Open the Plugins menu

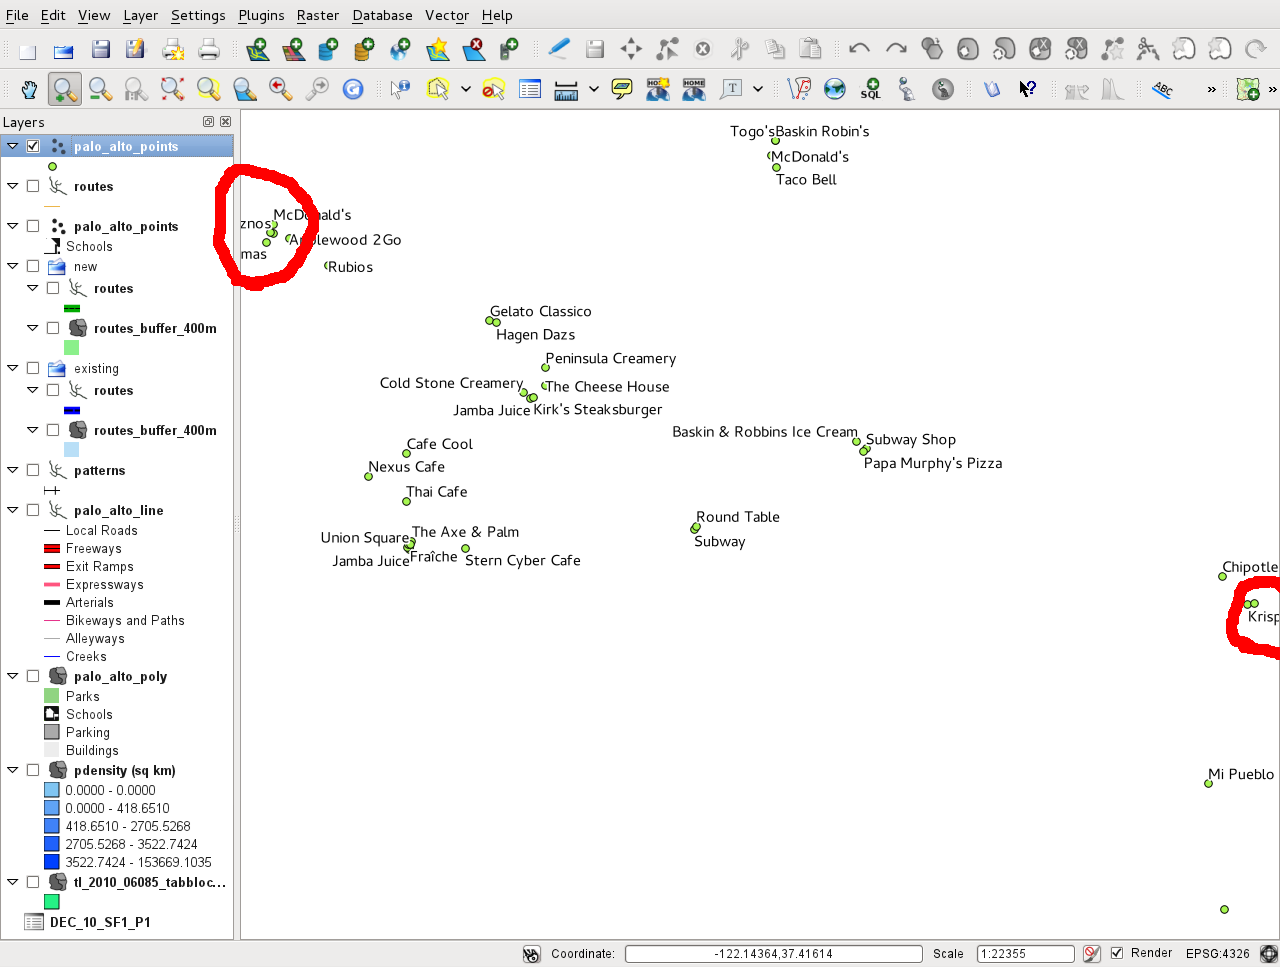click(261, 15)
